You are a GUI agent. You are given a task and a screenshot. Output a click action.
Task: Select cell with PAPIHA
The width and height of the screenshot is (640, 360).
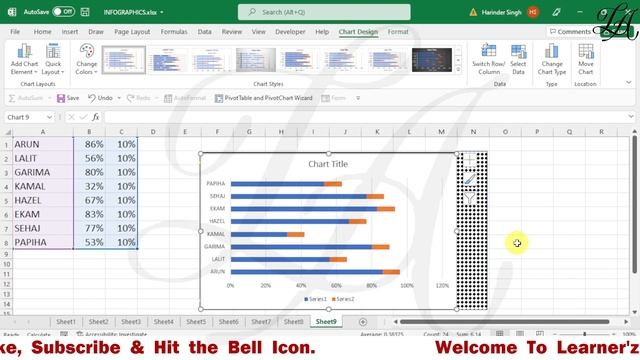point(42,242)
